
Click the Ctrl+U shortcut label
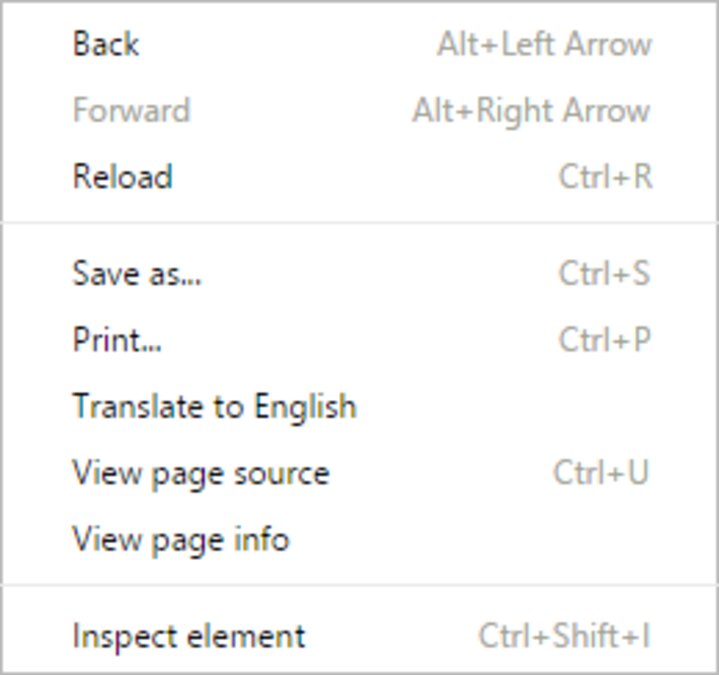coord(601,473)
